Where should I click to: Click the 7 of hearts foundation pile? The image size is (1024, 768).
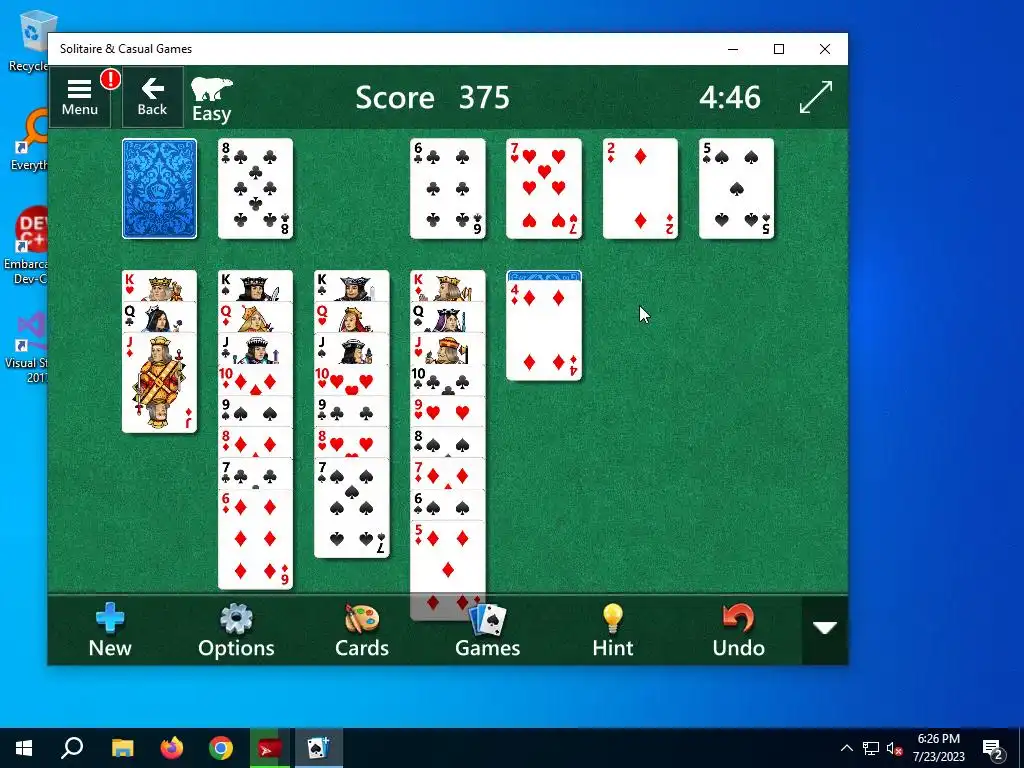pos(544,189)
